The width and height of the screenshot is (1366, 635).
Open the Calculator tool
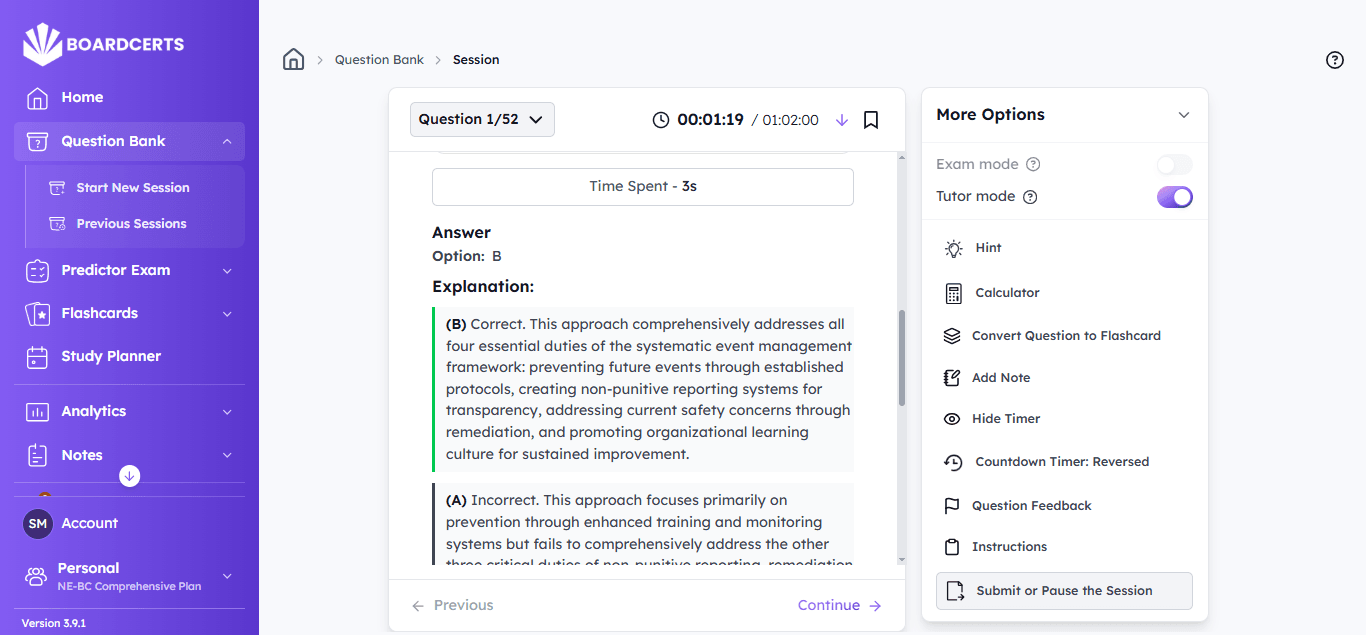tap(1007, 293)
